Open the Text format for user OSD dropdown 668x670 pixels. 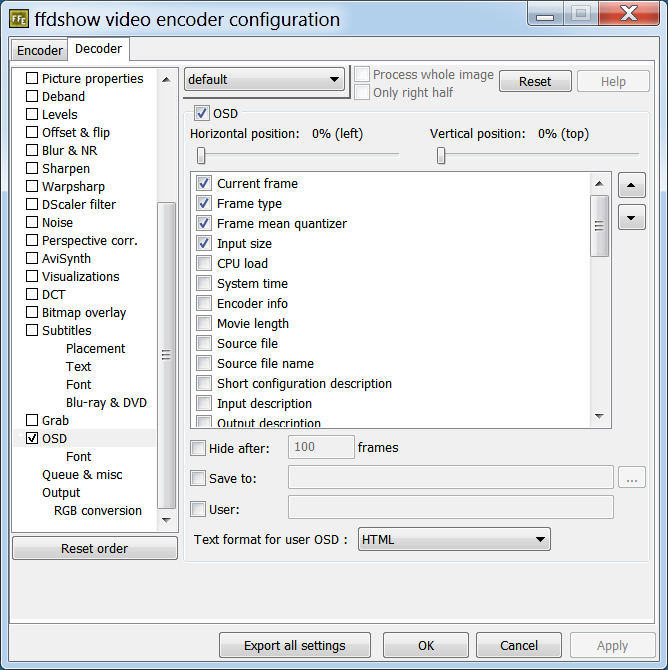click(454, 539)
